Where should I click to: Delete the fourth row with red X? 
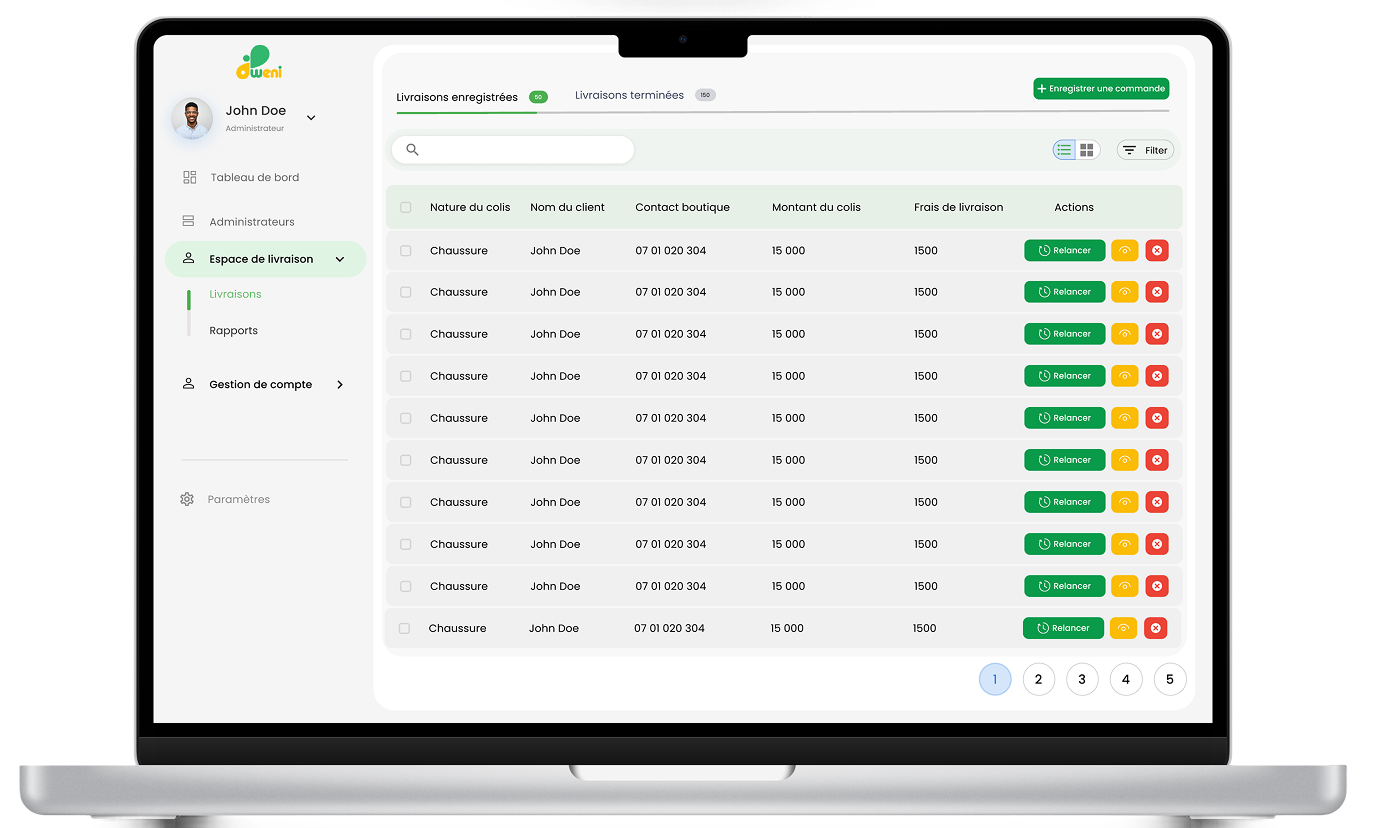pyautogui.click(x=1157, y=376)
